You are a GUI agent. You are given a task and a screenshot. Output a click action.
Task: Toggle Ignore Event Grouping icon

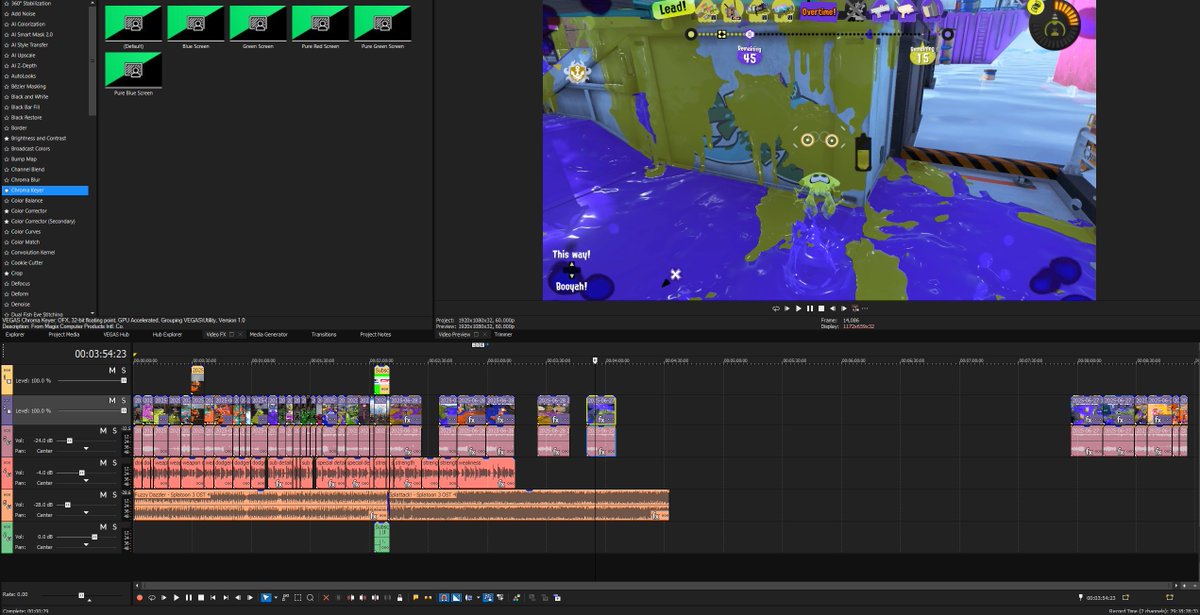point(500,598)
